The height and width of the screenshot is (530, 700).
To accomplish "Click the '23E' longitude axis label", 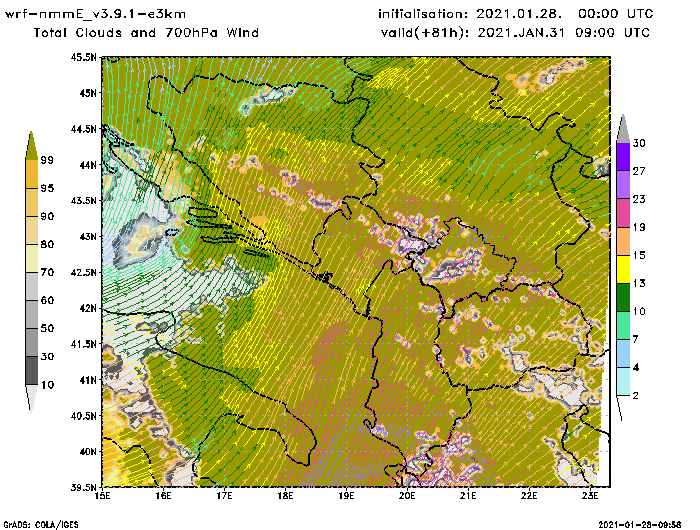I will click(x=590, y=496).
